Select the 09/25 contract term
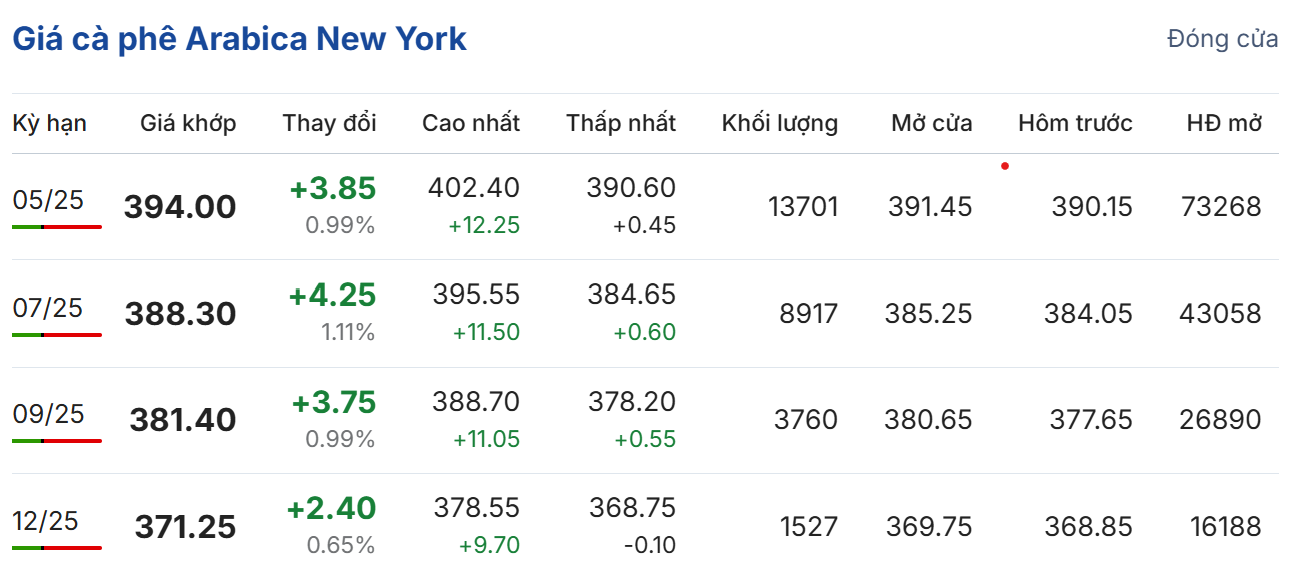Viewport: 1296px width, 576px height. [x=48, y=413]
